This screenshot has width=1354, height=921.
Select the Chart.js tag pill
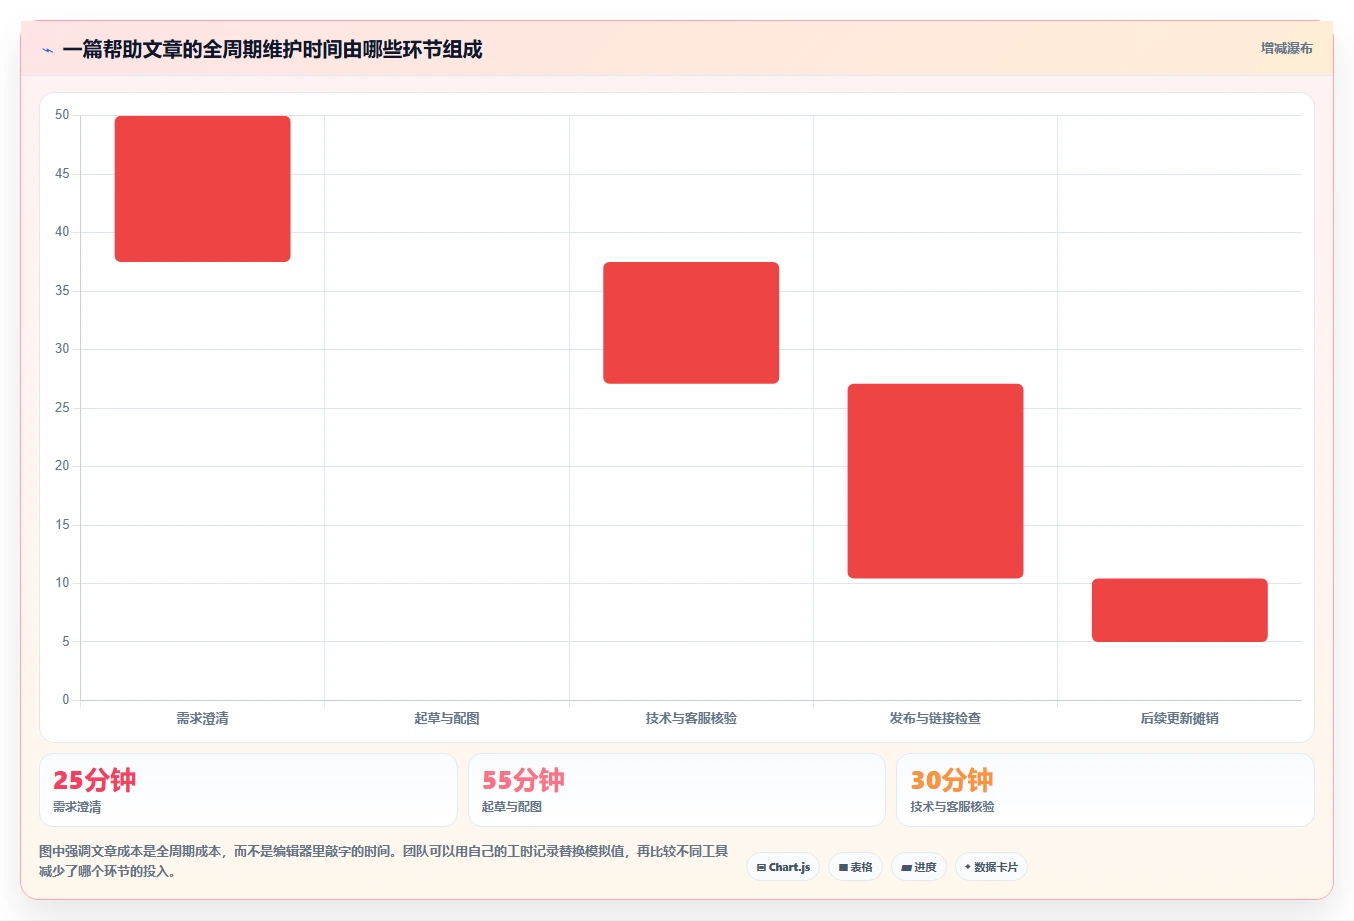pos(783,867)
